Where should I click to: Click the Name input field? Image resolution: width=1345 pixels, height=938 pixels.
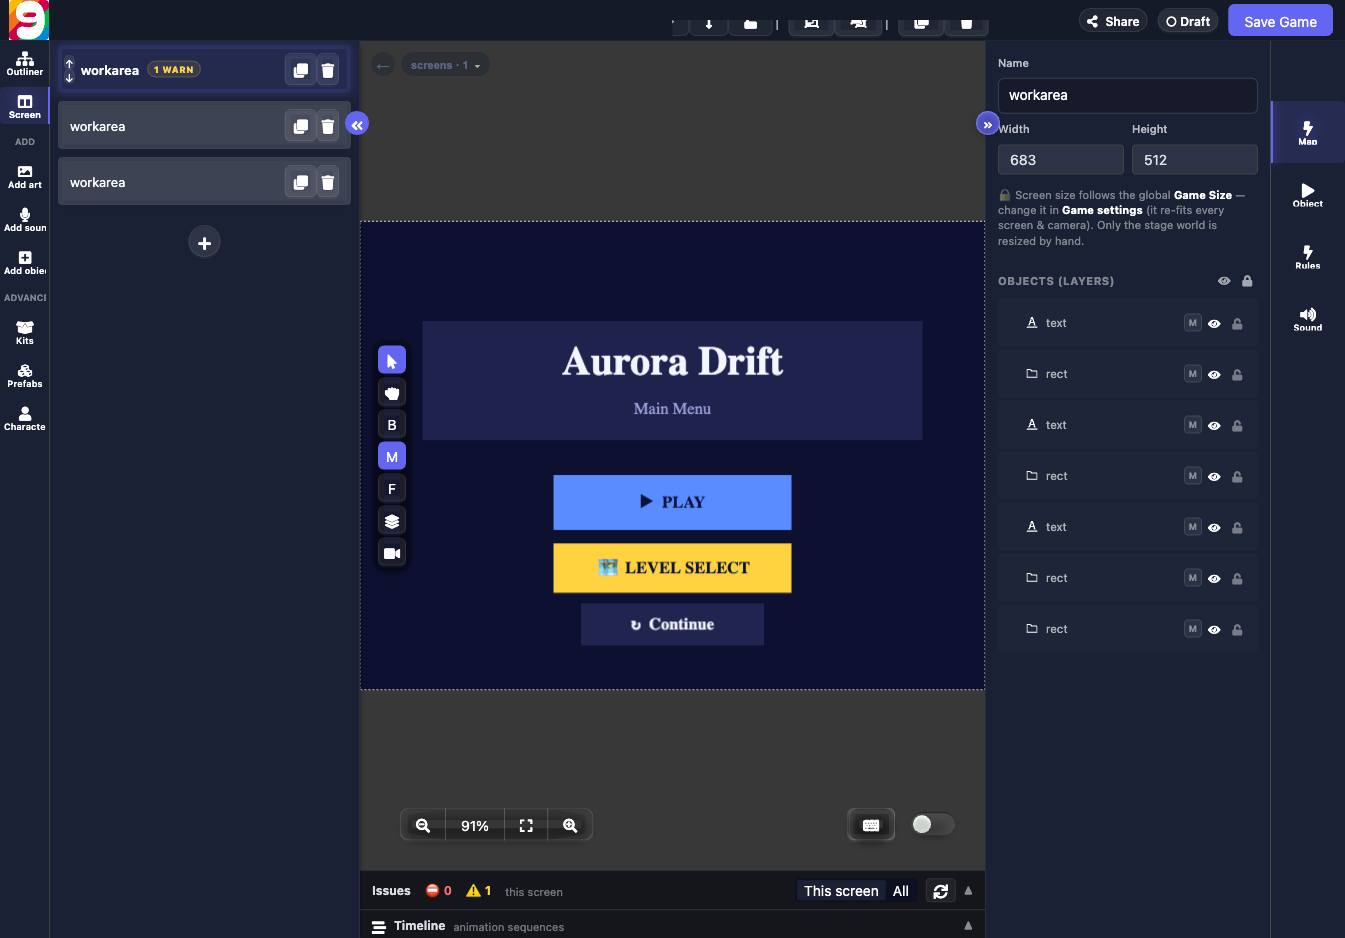tap(1127, 95)
